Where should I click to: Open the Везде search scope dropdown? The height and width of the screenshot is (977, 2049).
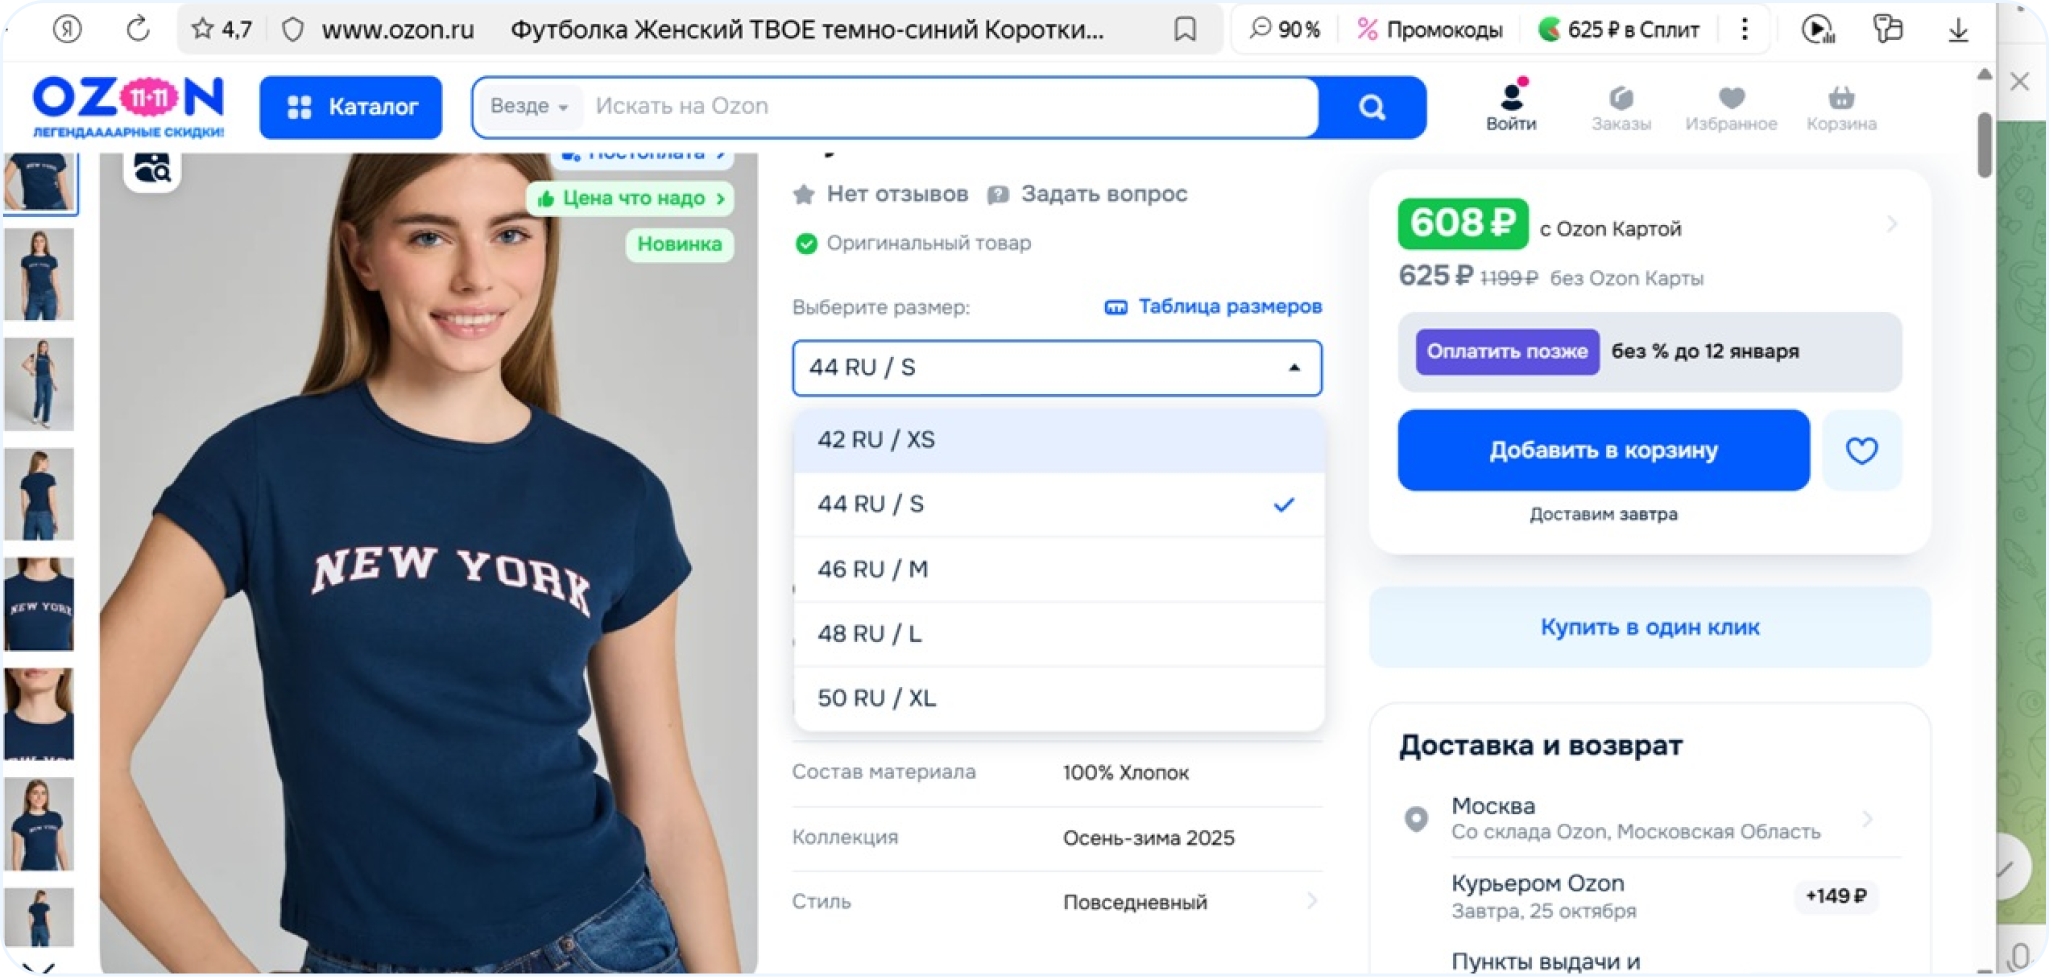point(529,106)
